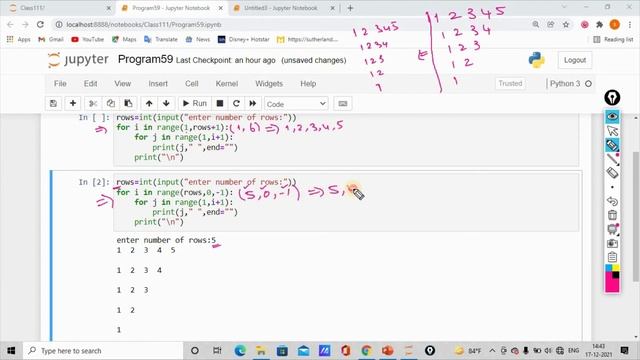Run the selected cell

(x=195, y=104)
